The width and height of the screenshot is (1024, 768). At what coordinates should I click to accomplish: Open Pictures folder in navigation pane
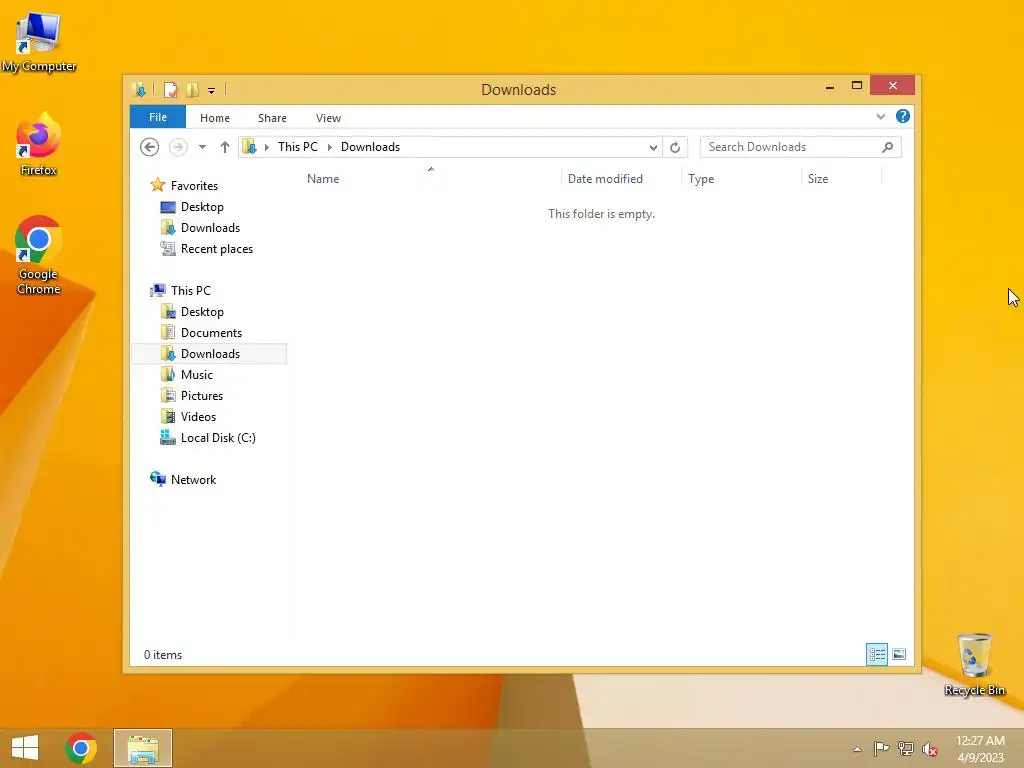pyautogui.click(x=201, y=396)
